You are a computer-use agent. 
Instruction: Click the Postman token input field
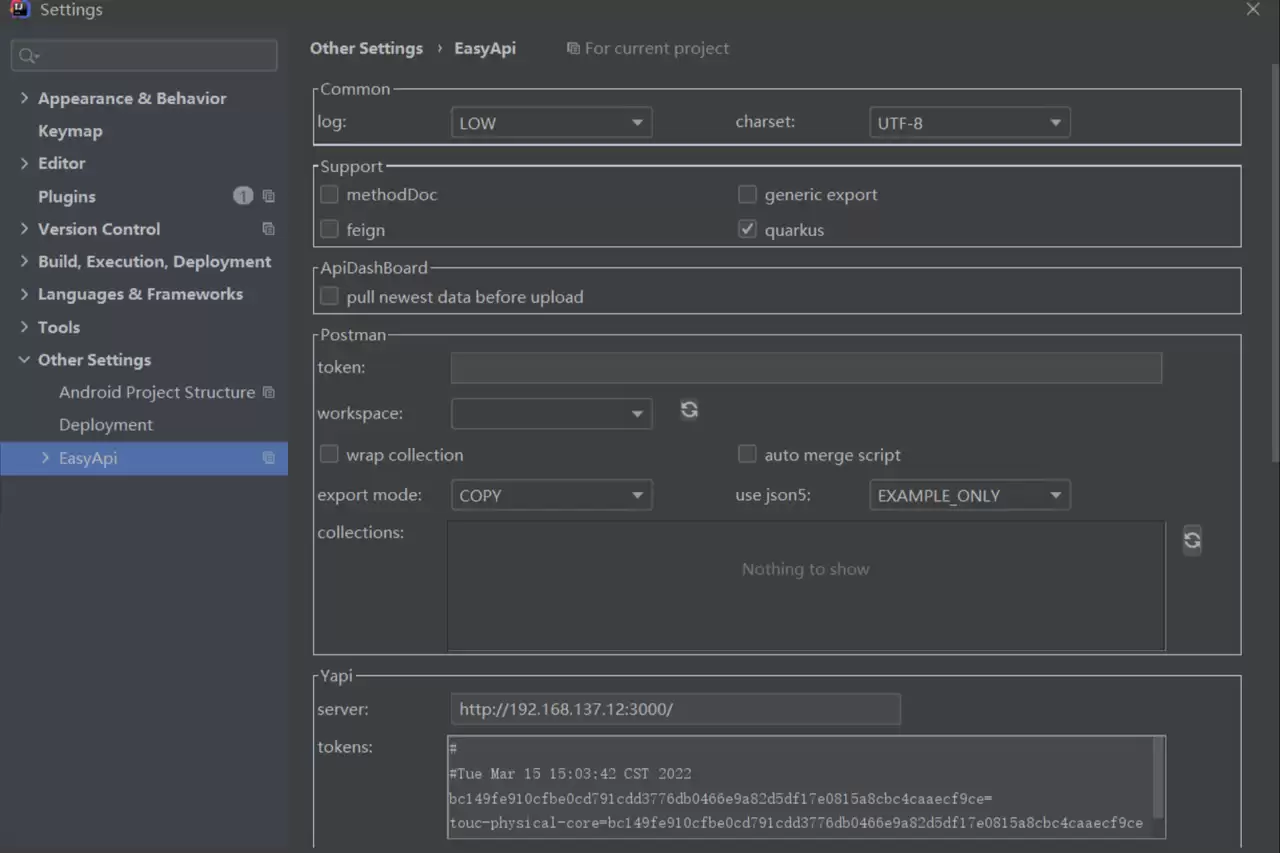click(806, 367)
